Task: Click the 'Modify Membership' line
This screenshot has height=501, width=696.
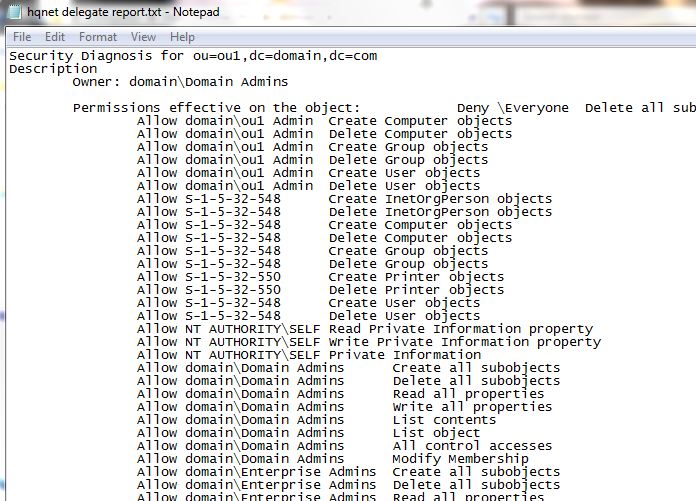Action: [x=332, y=459]
